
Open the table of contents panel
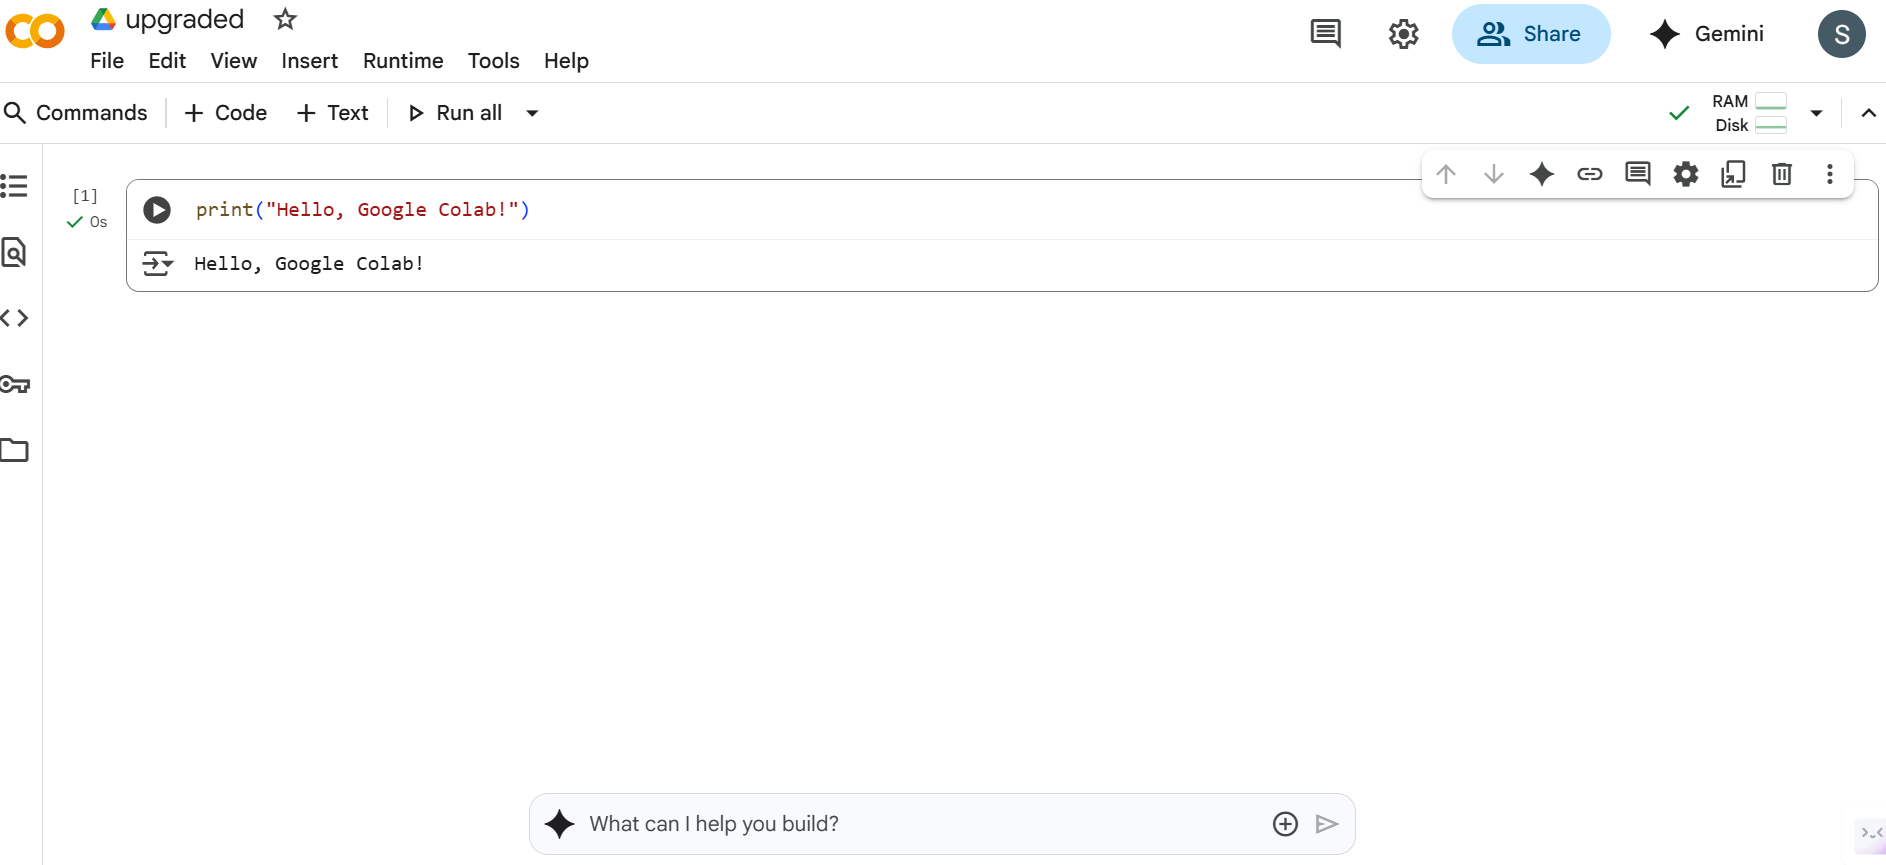(x=15, y=186)
